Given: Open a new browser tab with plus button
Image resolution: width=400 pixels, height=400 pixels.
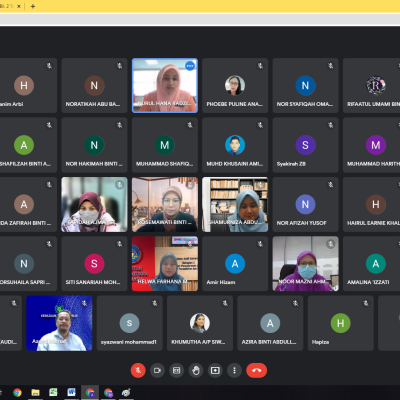Looking at the screenshot, I should [x=33, y=6].
